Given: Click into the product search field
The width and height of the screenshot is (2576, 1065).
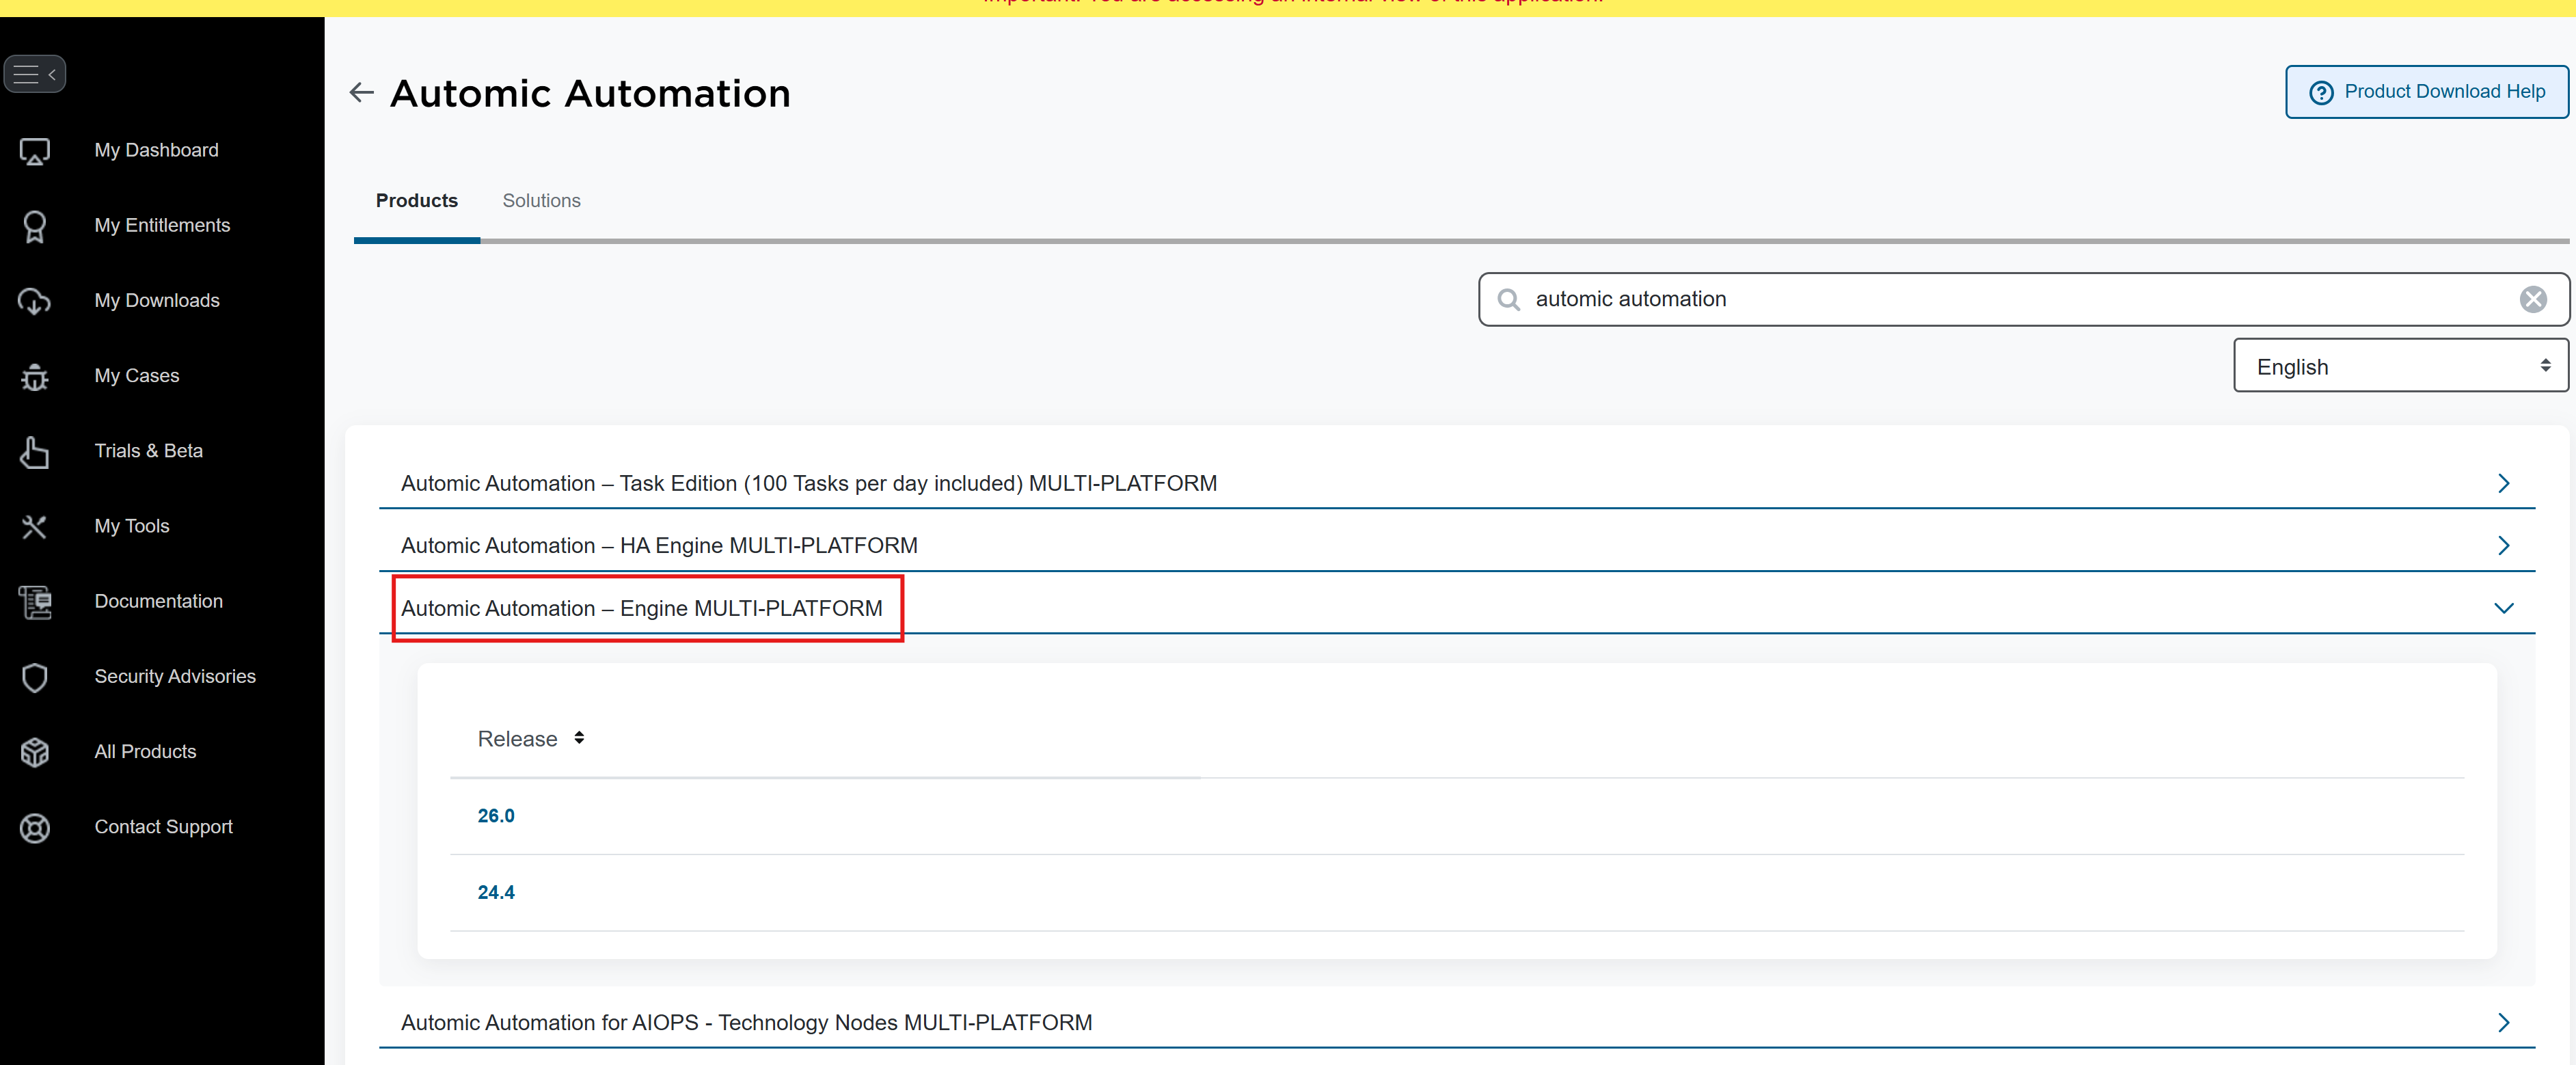Looking at the screenshot, I should click(2024, 299).
